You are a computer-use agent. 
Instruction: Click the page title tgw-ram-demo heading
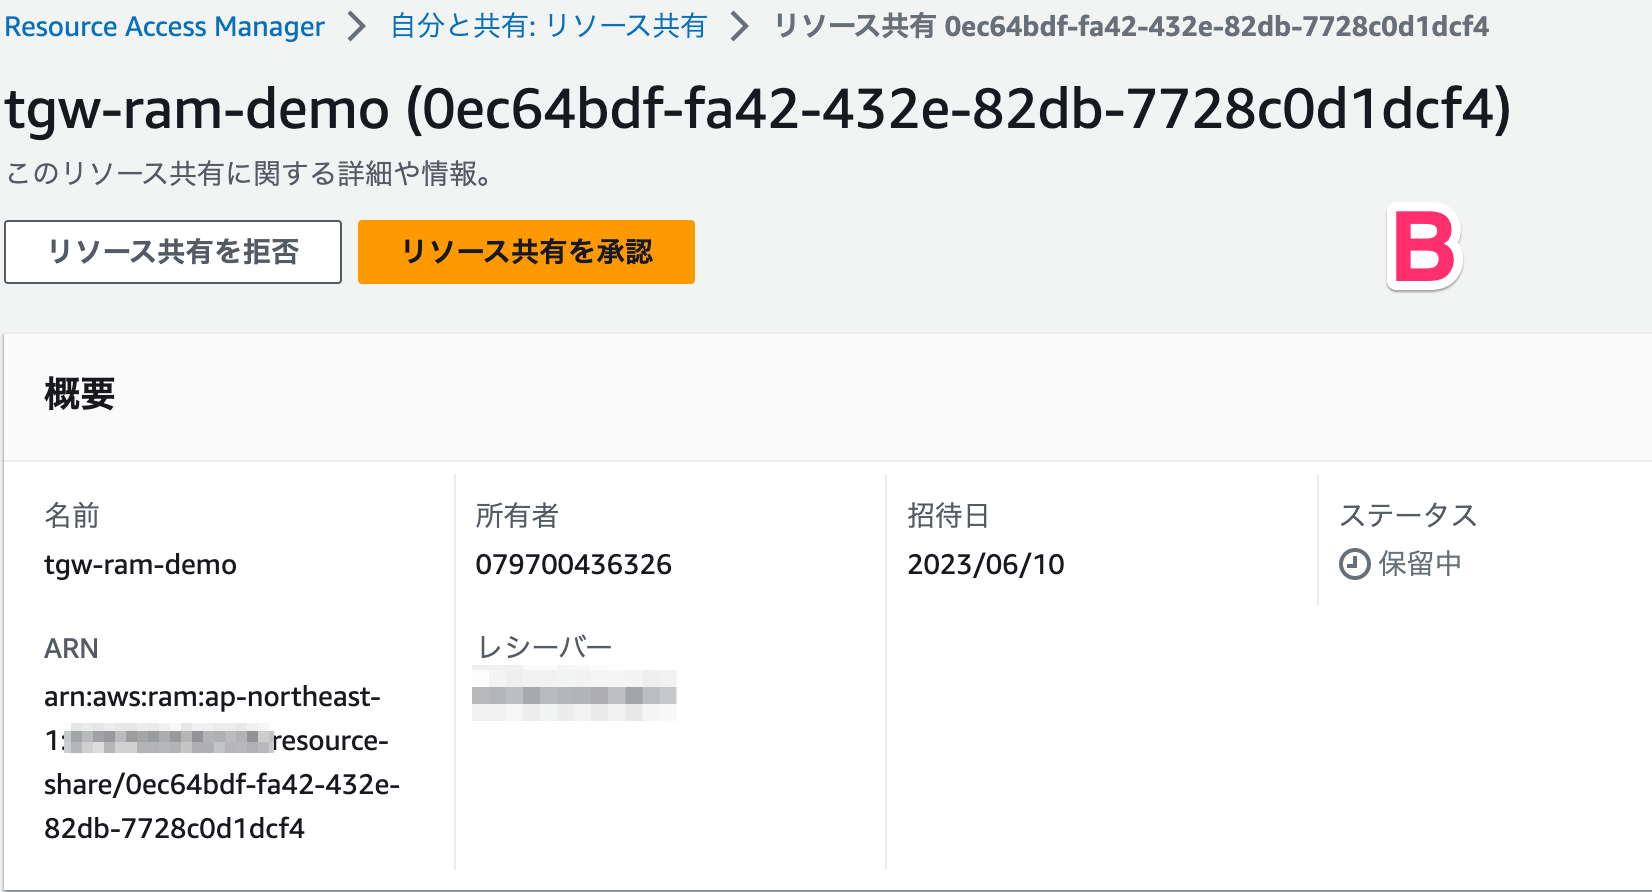click(x=758, y=109)
